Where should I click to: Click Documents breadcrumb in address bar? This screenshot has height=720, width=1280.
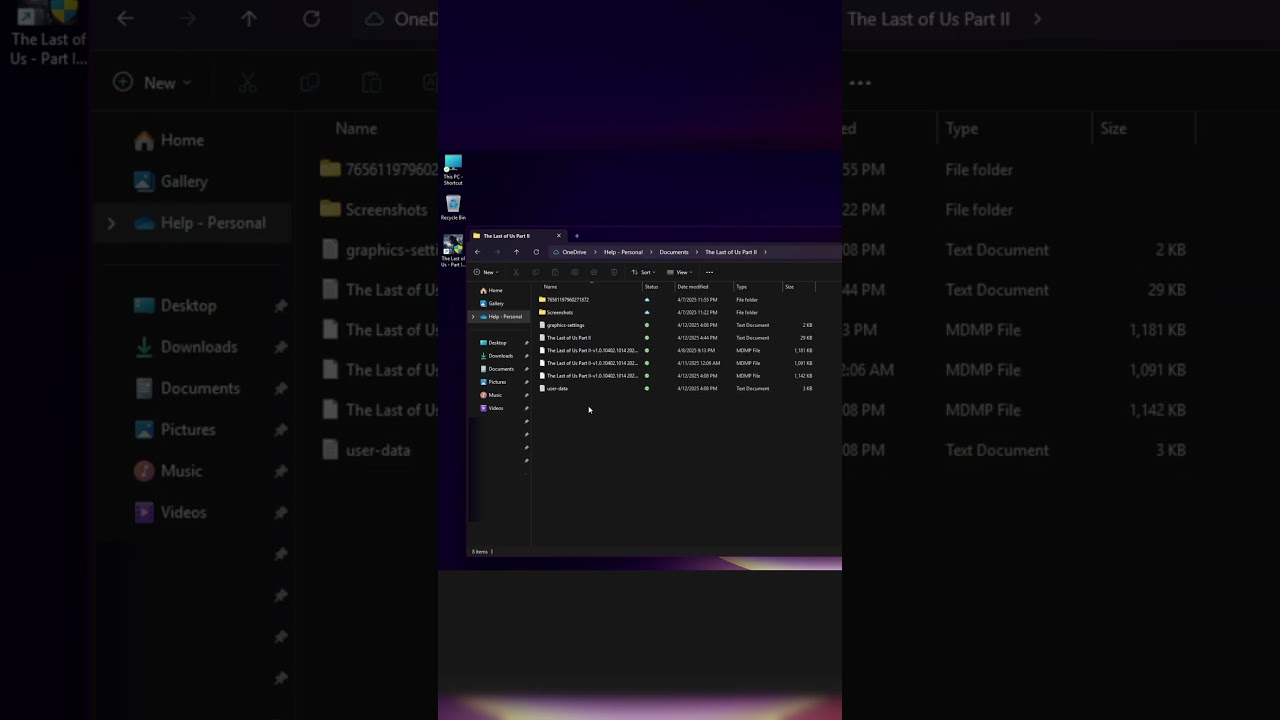point(674,252)
